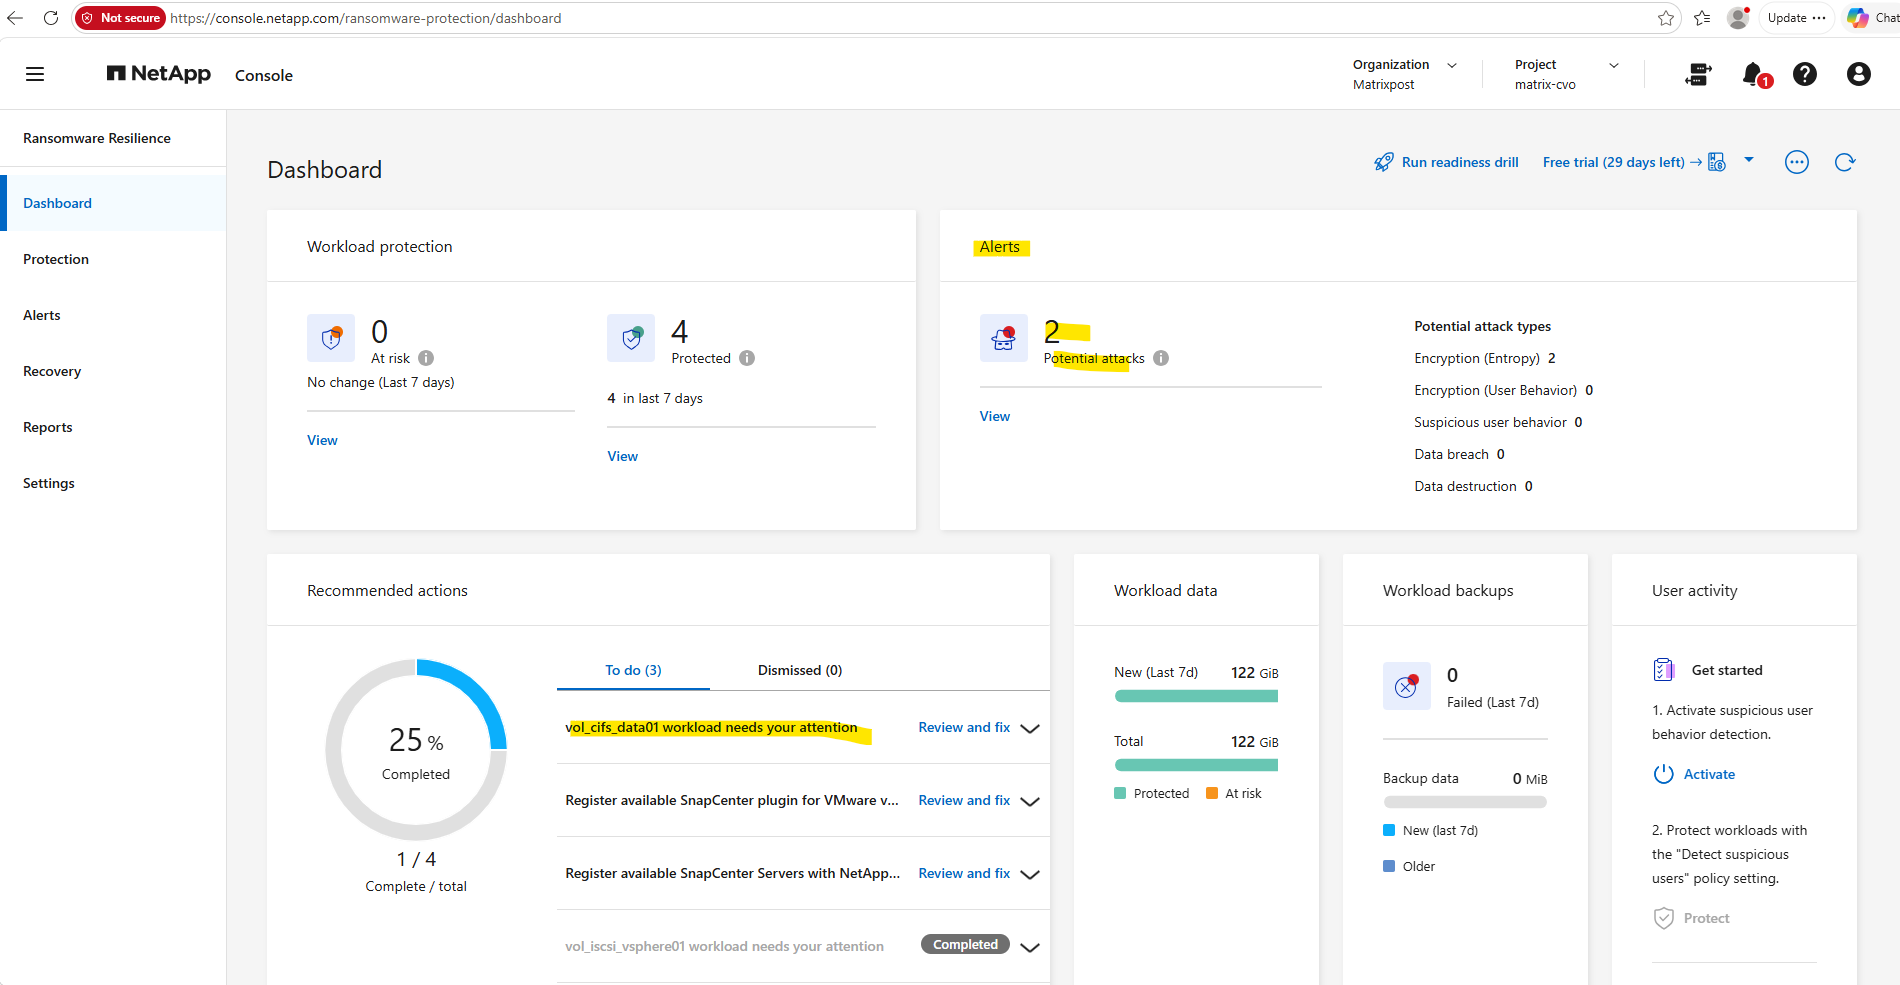This screenshot has width=1900, height=985.
Task: Click the NetApp logo
Action: pyautogui.click(x=159, y=74)
